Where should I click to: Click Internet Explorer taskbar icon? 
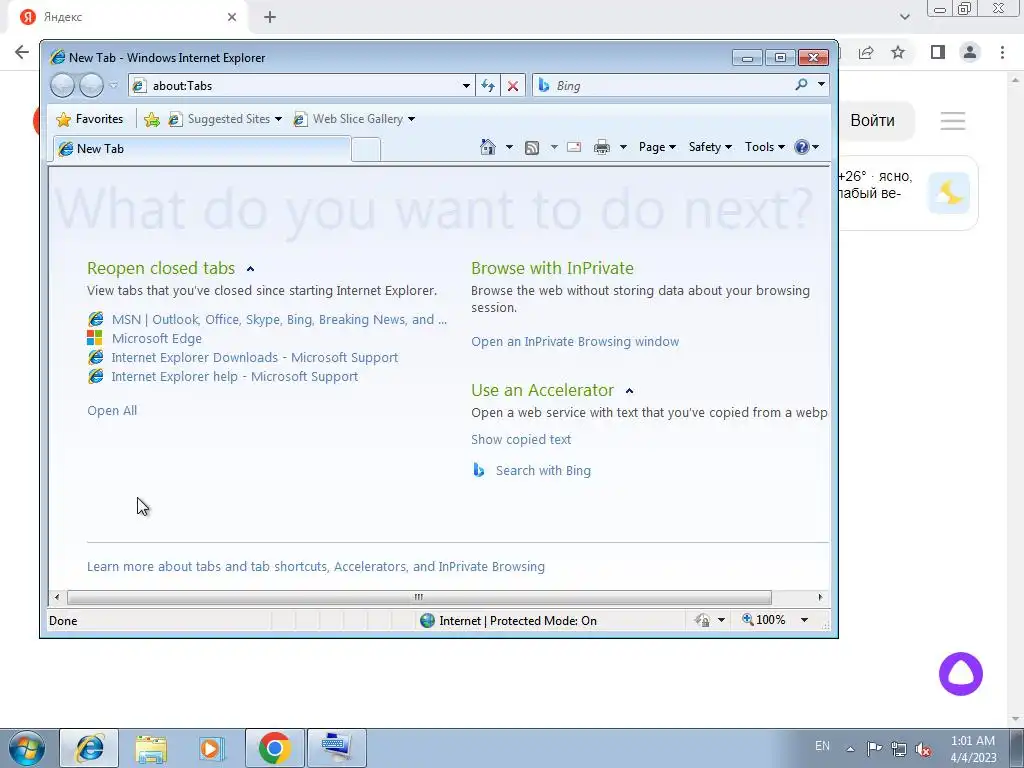tap(89, 748)
